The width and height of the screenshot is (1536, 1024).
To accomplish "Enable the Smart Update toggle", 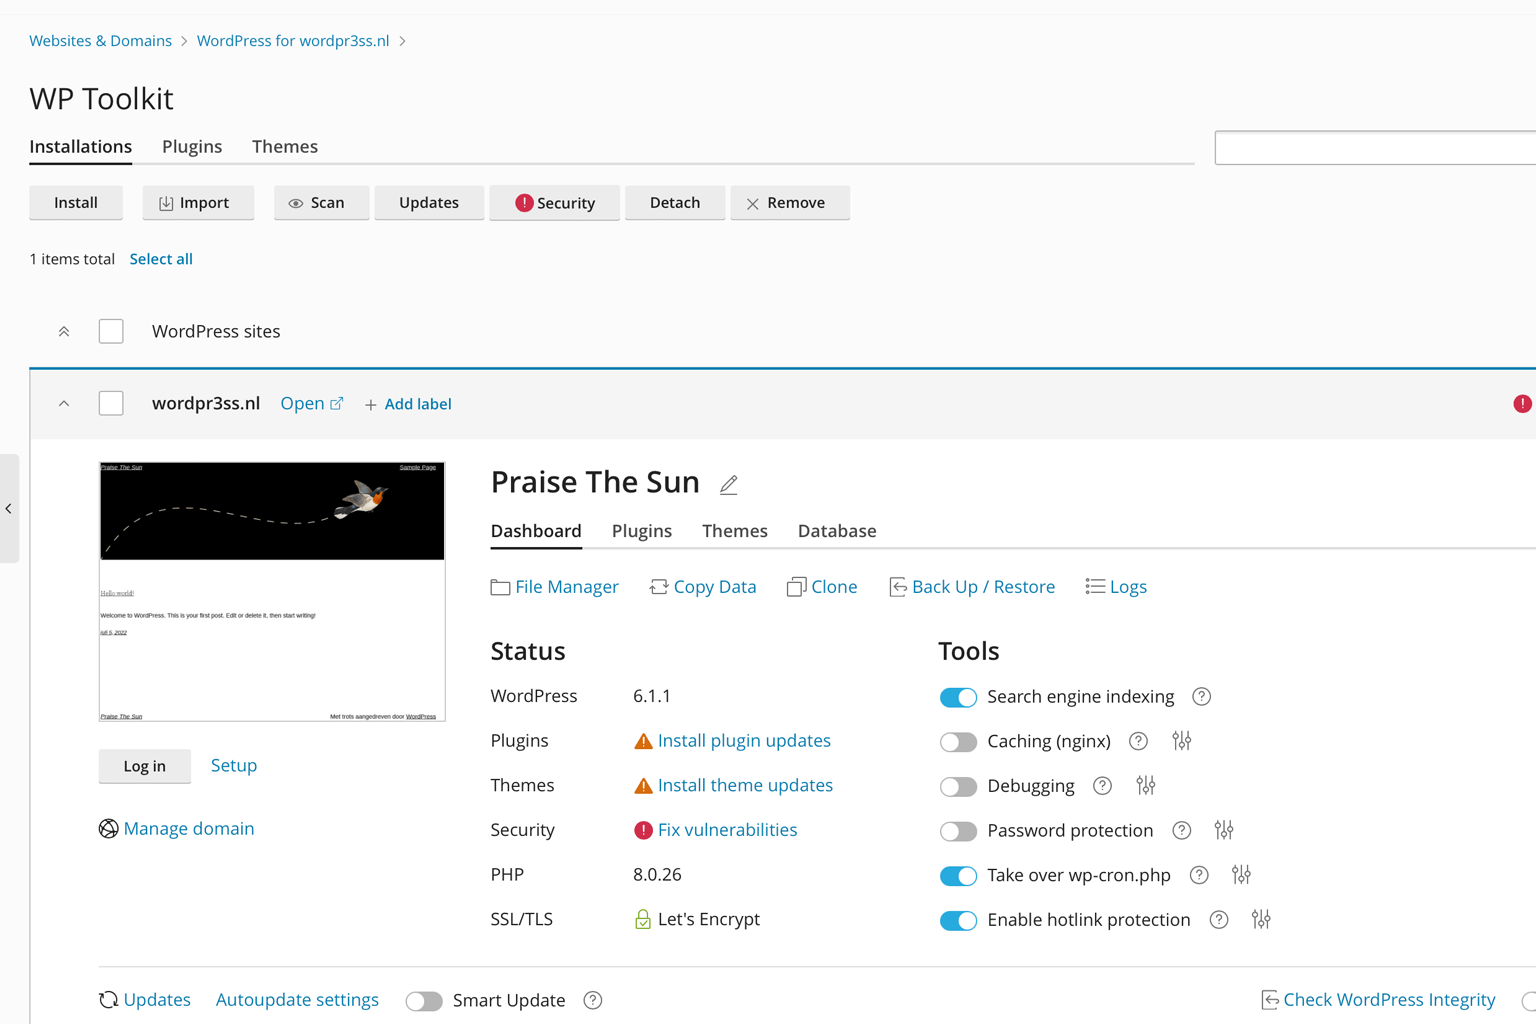I will [424, 1000].
